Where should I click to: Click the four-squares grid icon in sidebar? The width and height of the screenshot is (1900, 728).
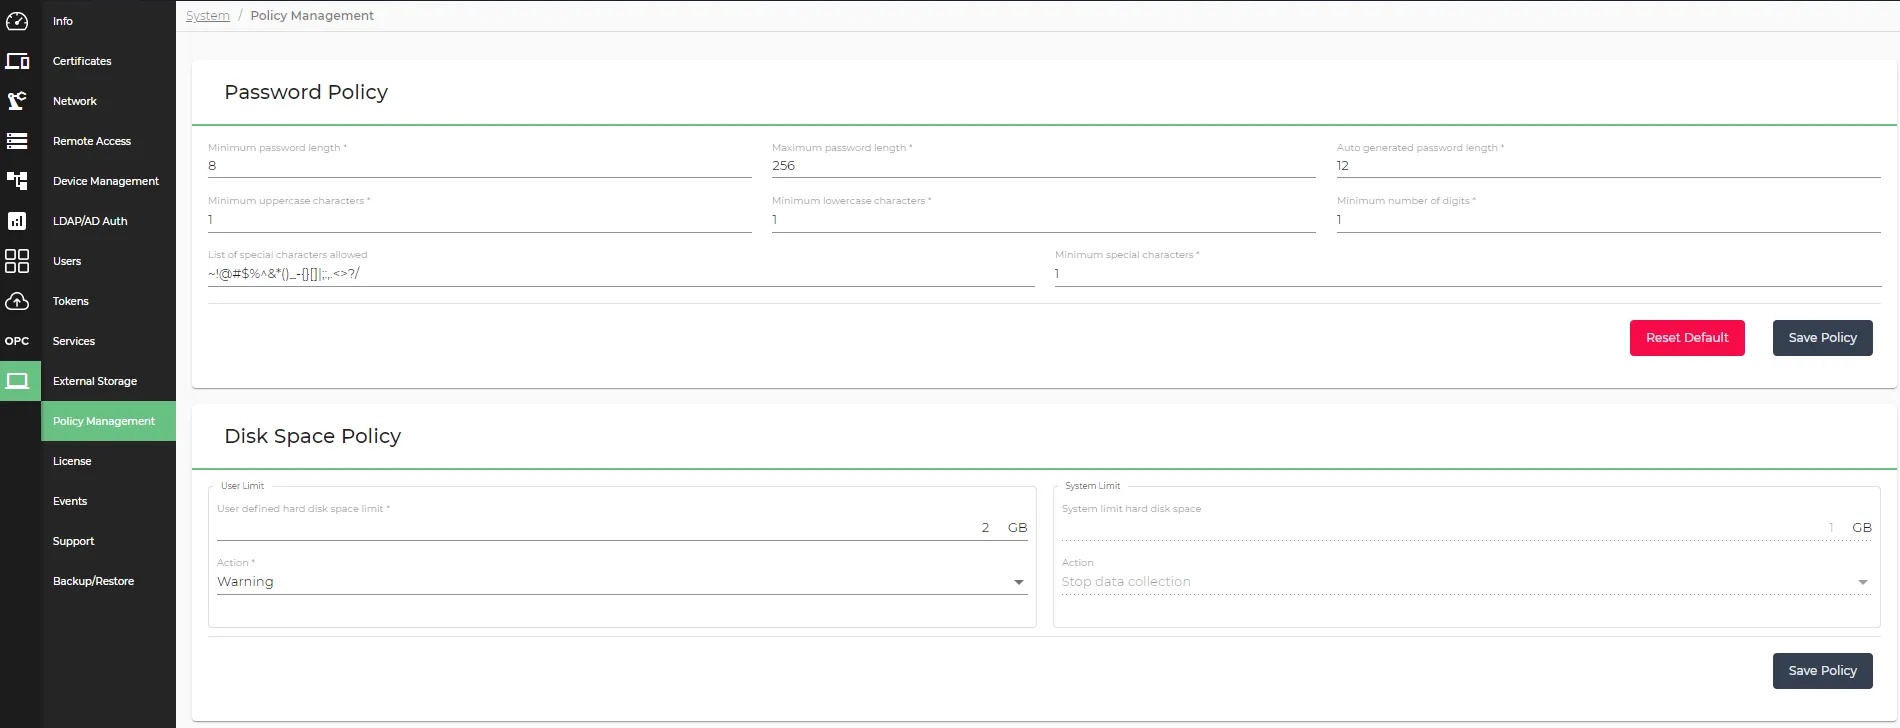coord(17,261)
